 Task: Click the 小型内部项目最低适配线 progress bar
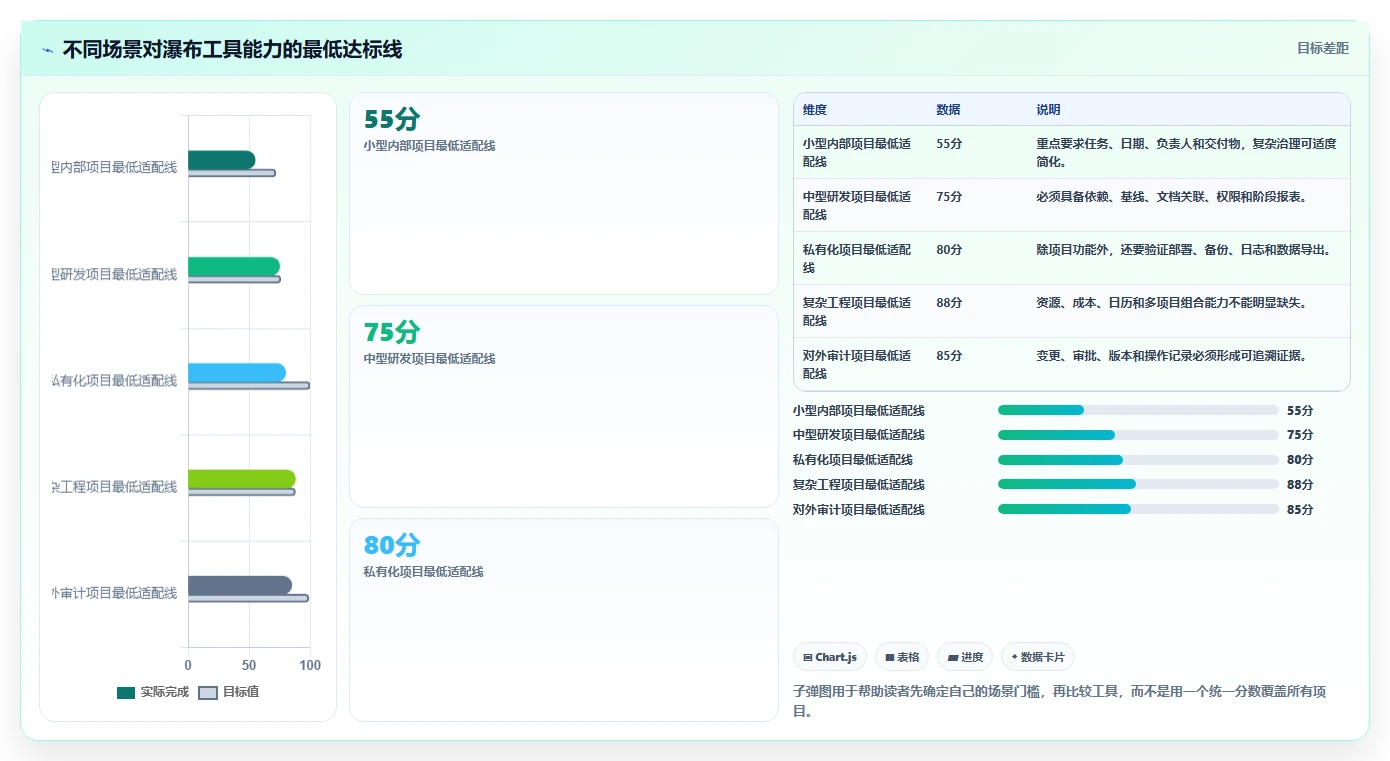click(x=1138, y=410)
